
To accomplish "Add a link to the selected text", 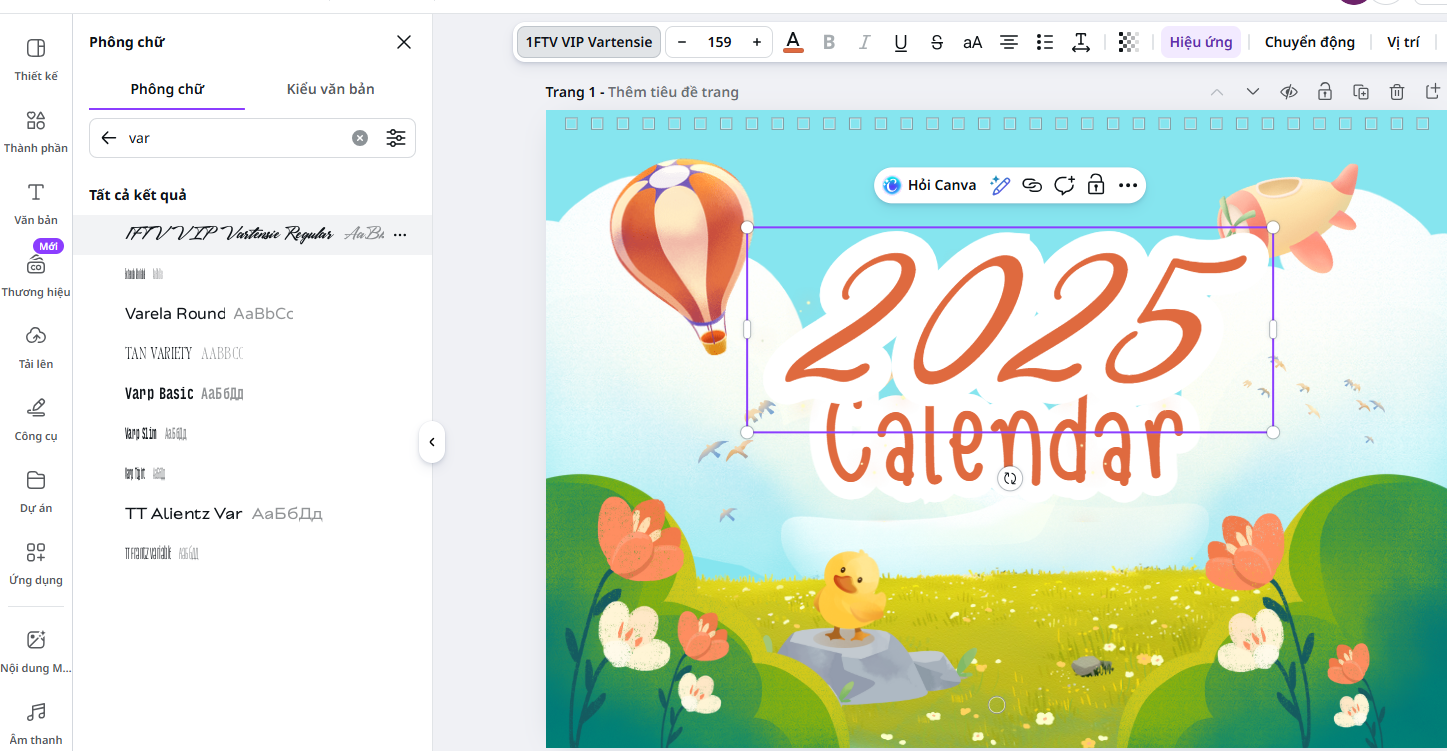I will (1032, 185).
